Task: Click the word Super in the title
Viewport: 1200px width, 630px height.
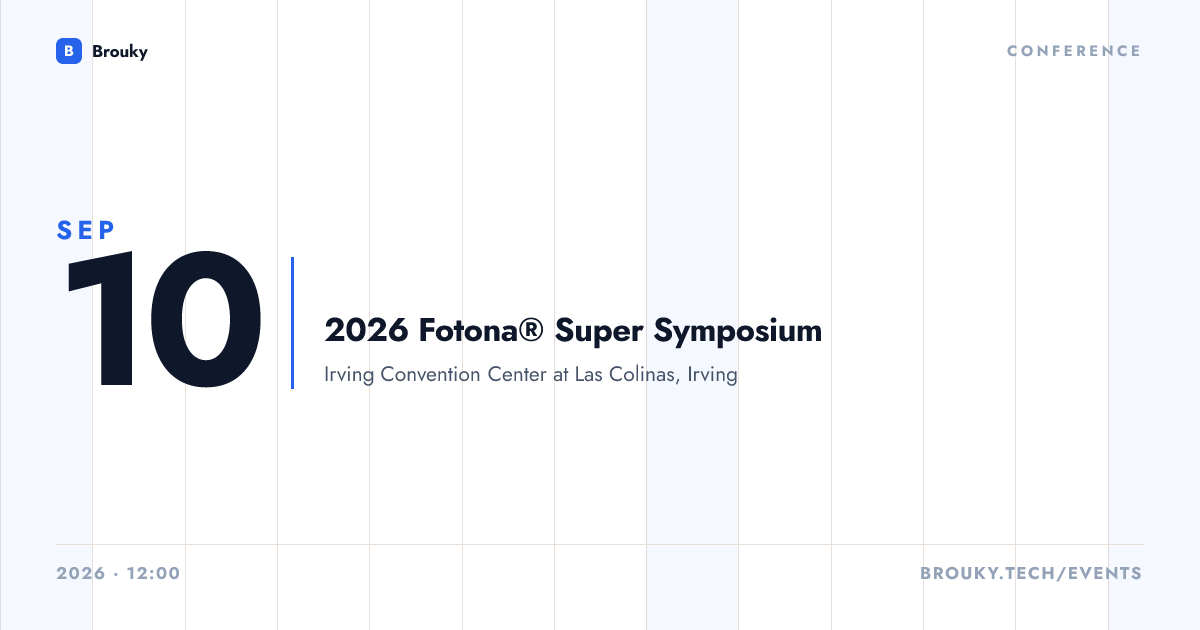Action: click(600, 332)
